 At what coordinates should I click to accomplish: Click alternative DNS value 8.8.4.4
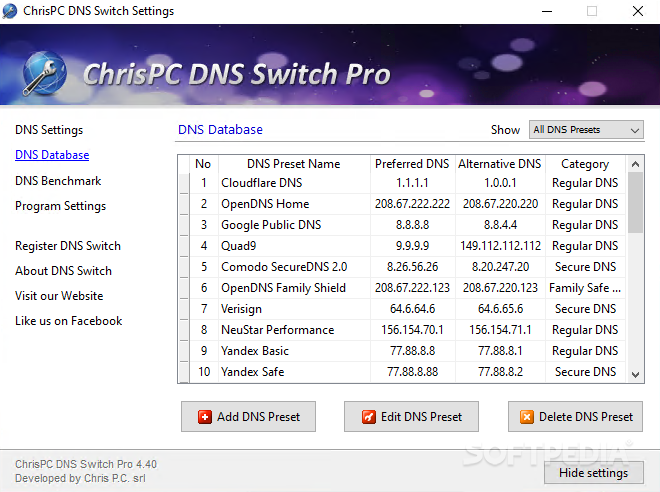500,225
